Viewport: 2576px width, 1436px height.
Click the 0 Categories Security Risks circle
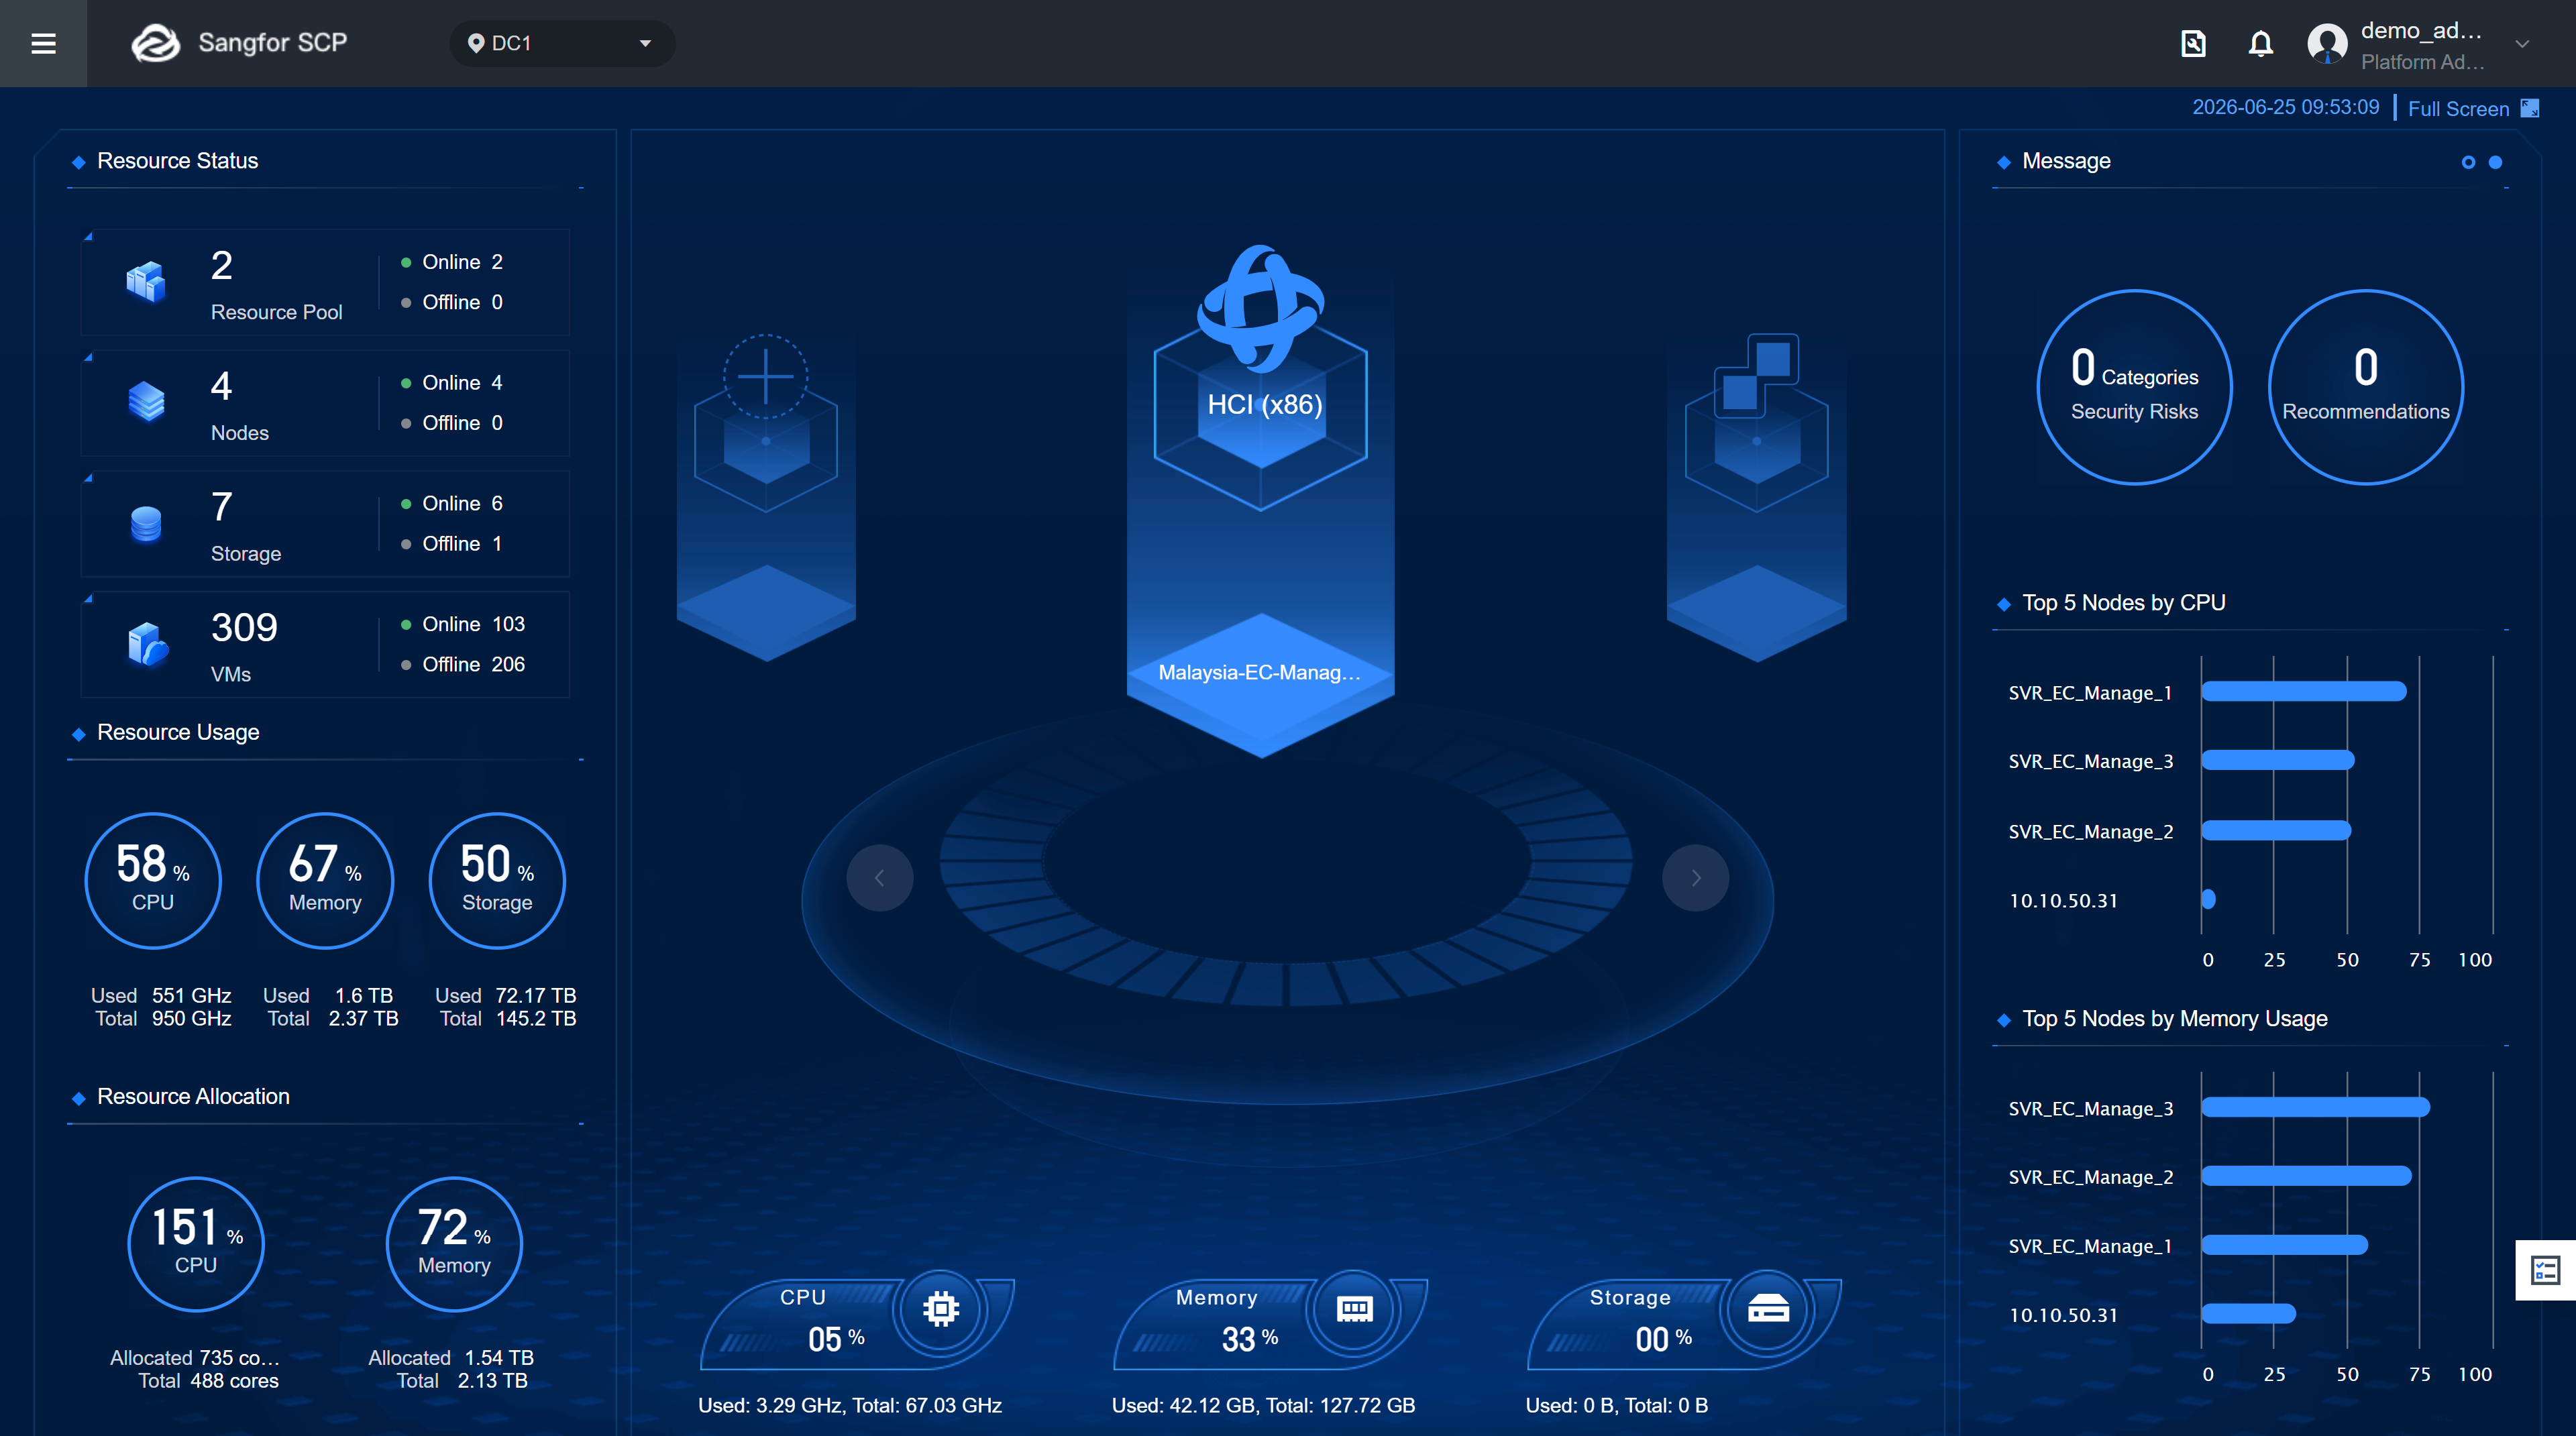[2134, 387]
